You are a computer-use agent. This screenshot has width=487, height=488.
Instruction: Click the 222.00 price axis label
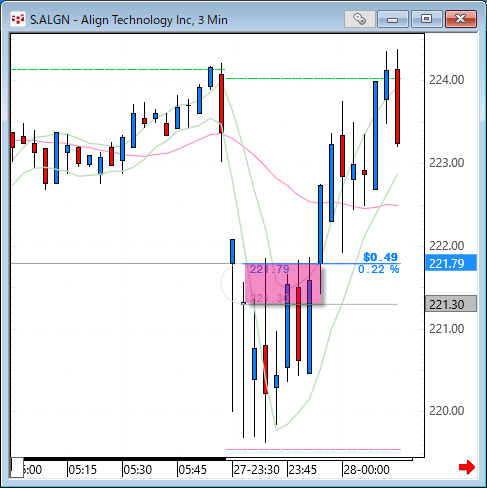[x=446, y=246]
